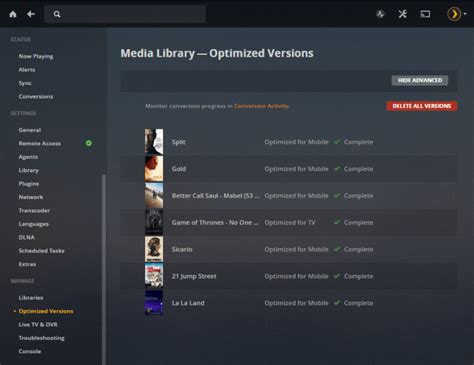This screenshot has height=365, width=474.
Task: Go to the Plex home icon
Action: coord(13,14)
